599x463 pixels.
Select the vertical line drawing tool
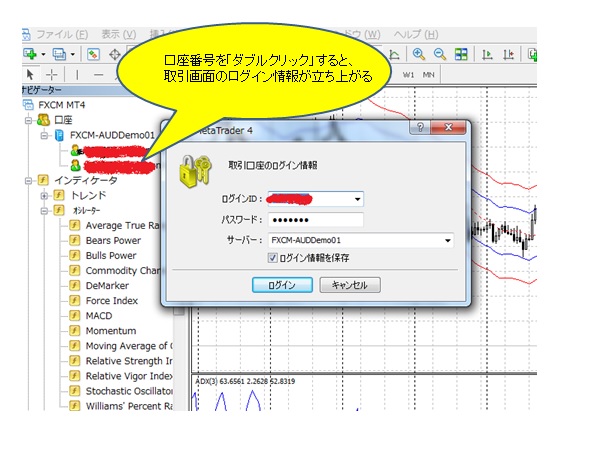[77, 74]
